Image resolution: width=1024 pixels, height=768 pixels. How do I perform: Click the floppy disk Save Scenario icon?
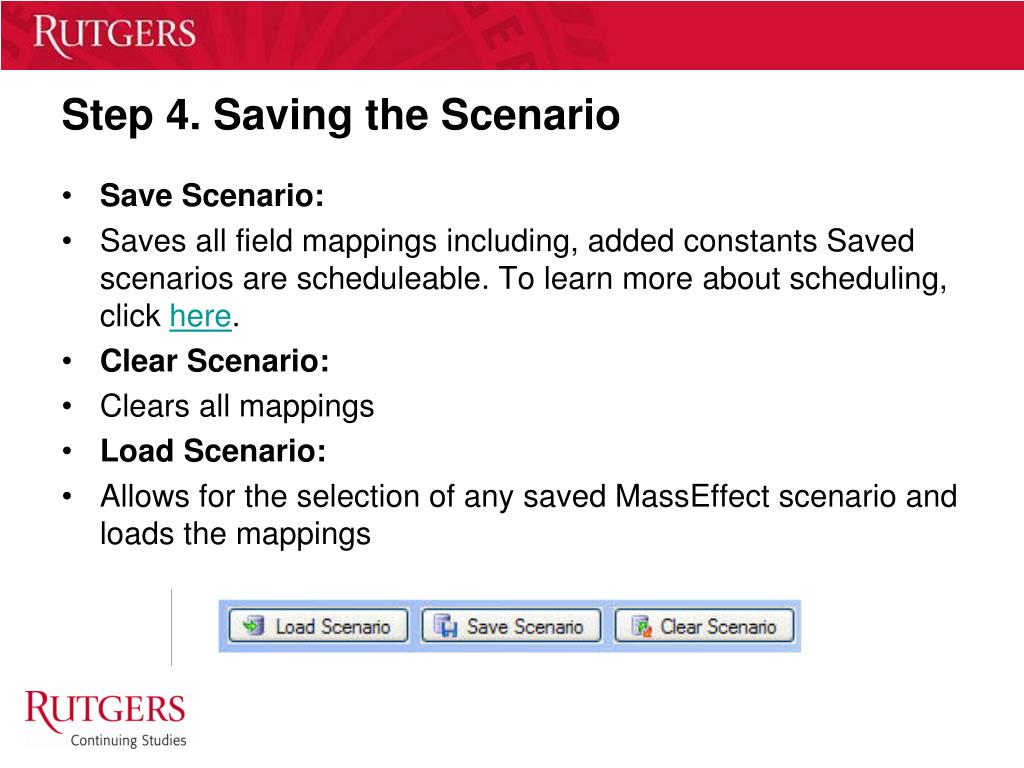[x=445, y=626]
